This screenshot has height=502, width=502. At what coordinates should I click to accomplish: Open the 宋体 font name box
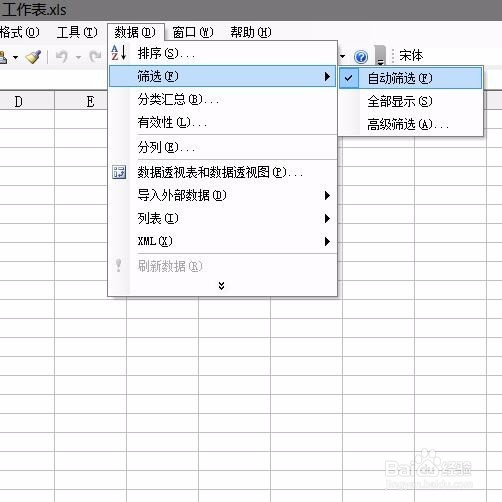pos(411,55)
